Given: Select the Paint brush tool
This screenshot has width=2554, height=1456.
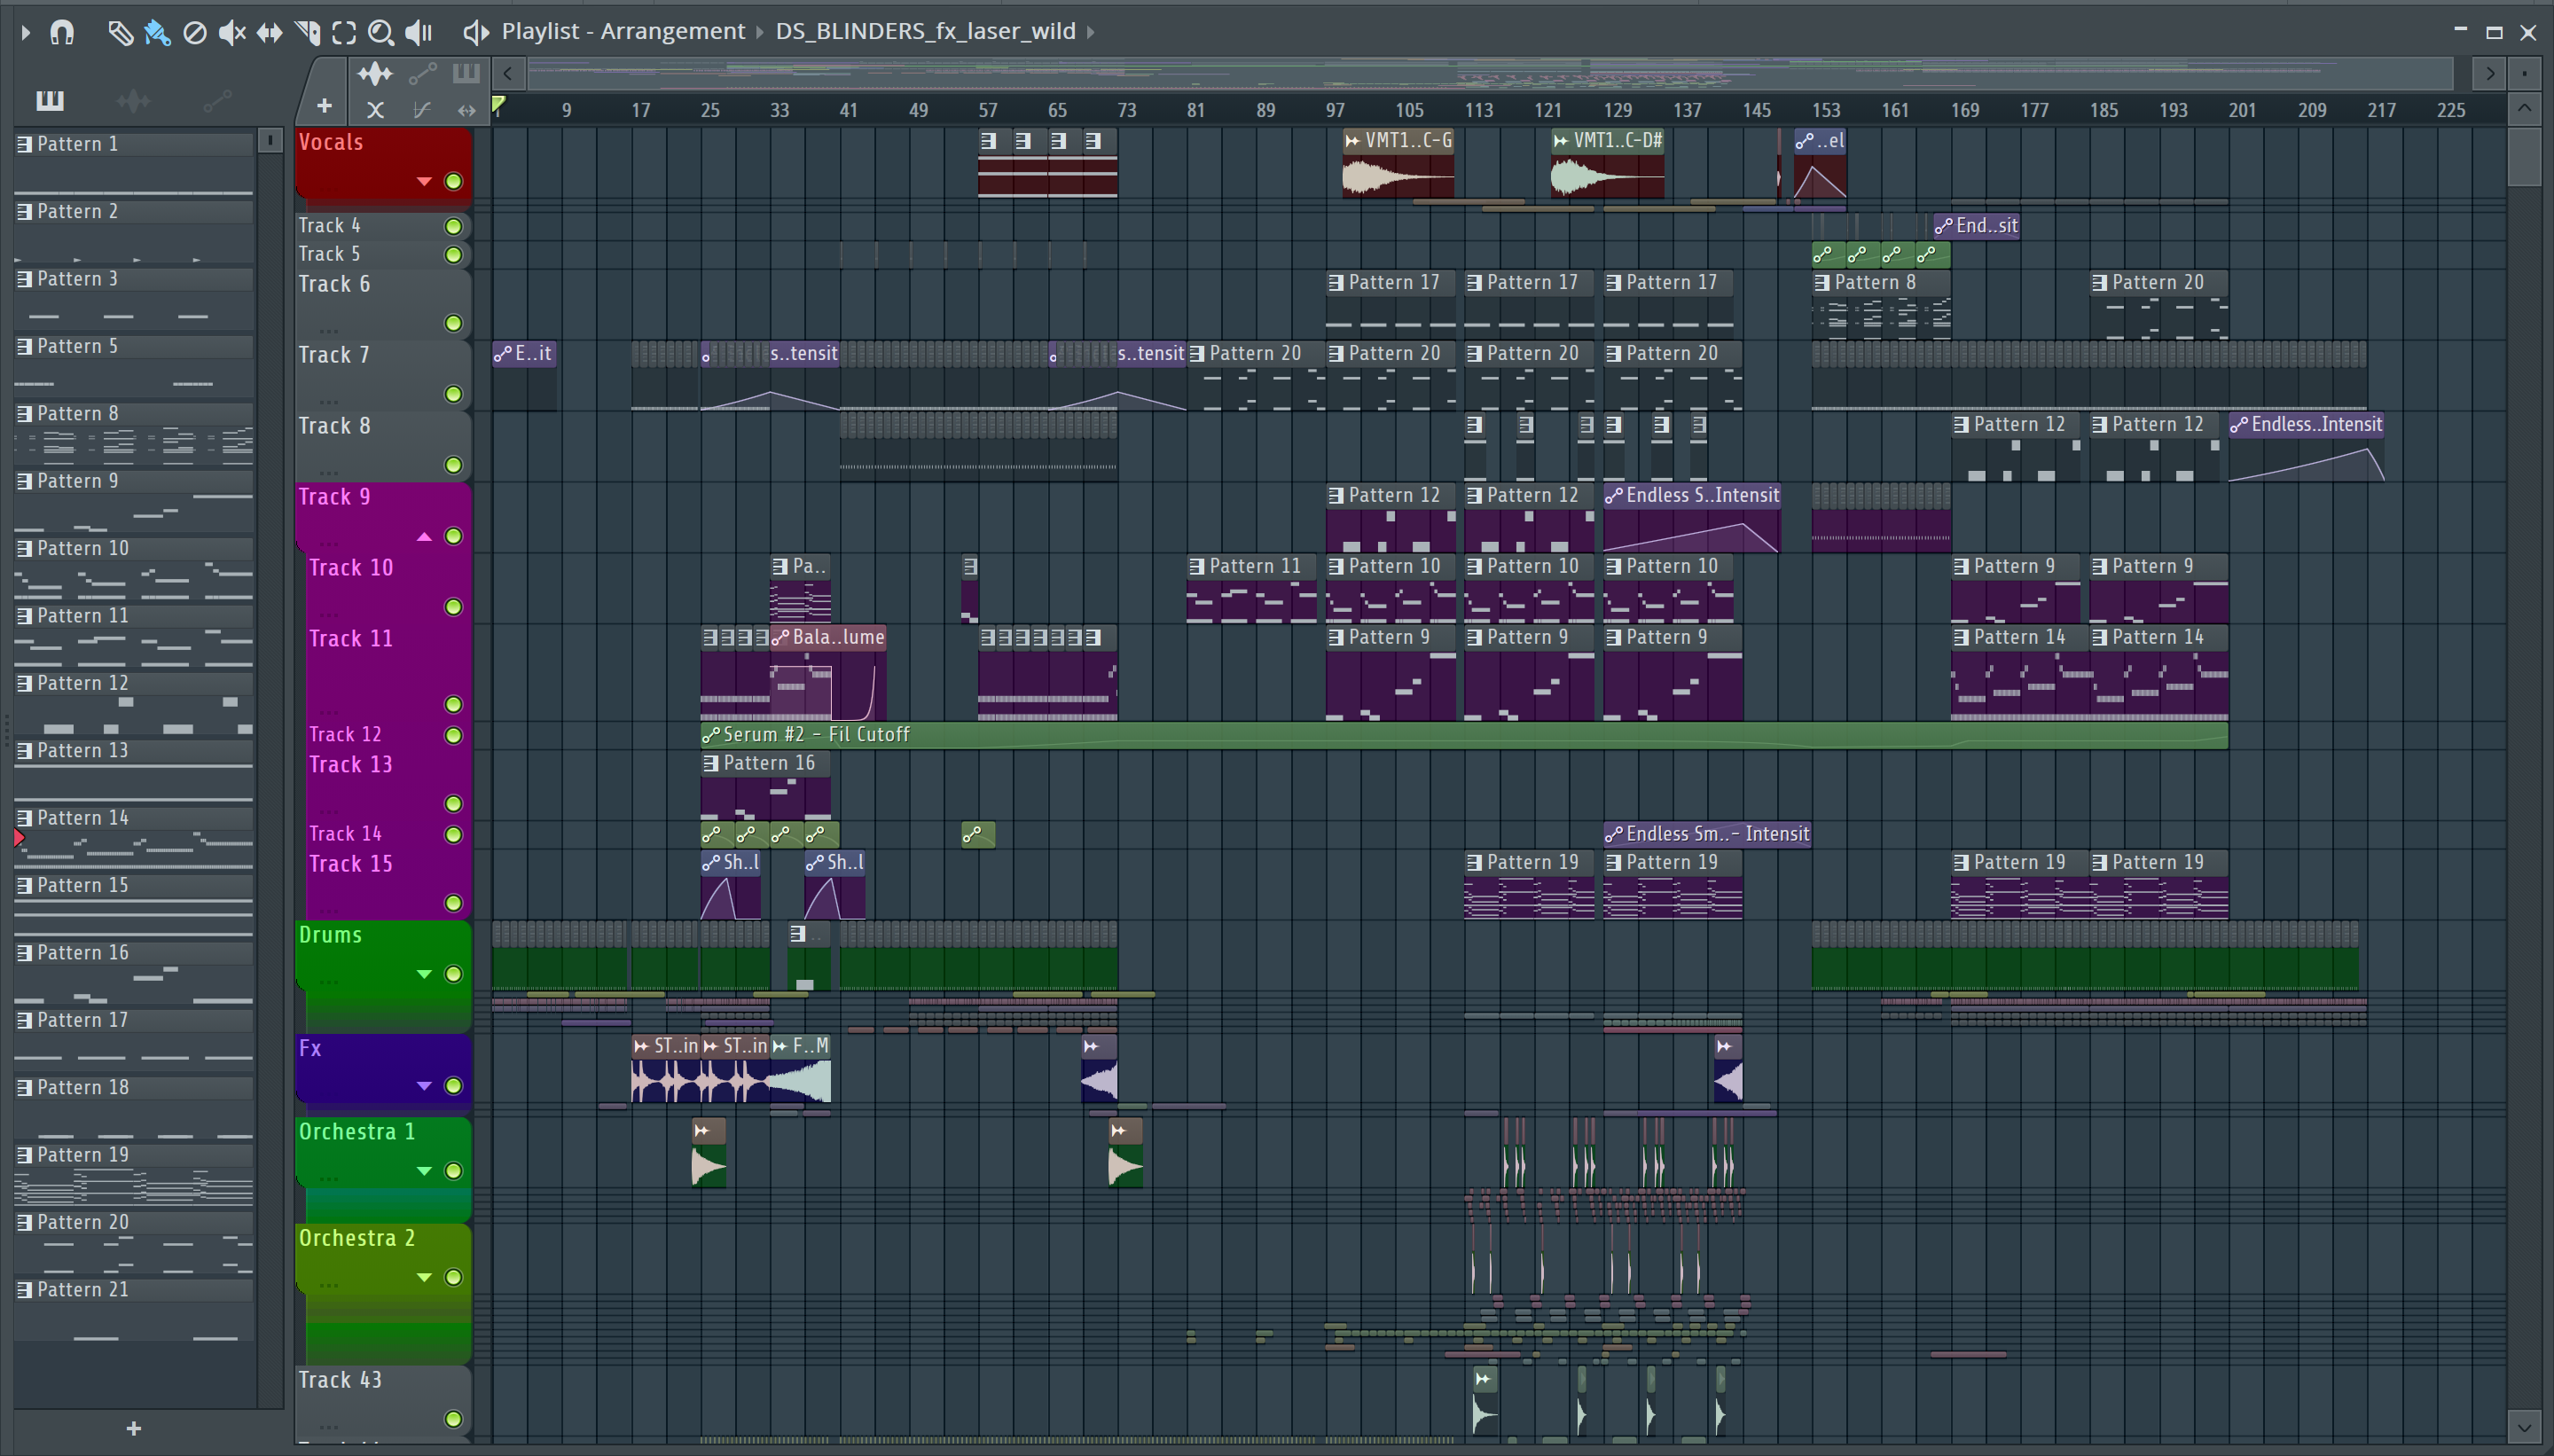Looking at the screenshot, I should coord(157,32).
